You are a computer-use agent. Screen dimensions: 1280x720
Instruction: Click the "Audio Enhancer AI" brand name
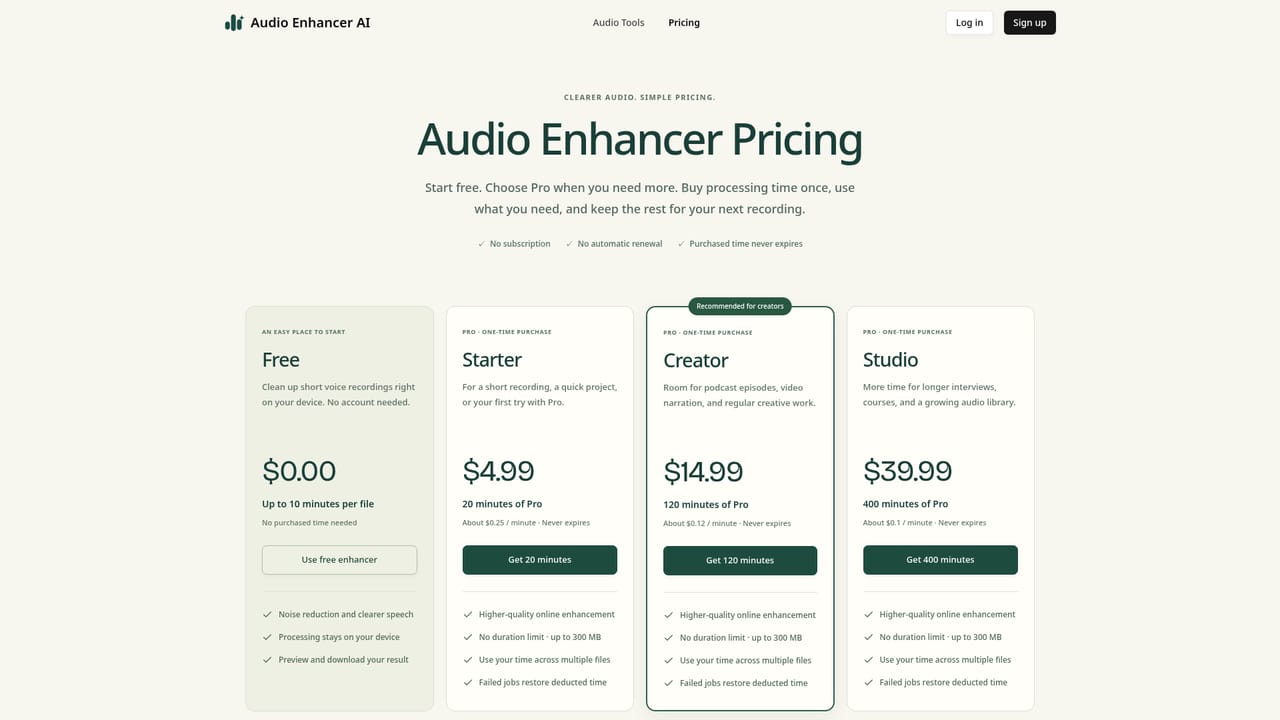point(310,23)
